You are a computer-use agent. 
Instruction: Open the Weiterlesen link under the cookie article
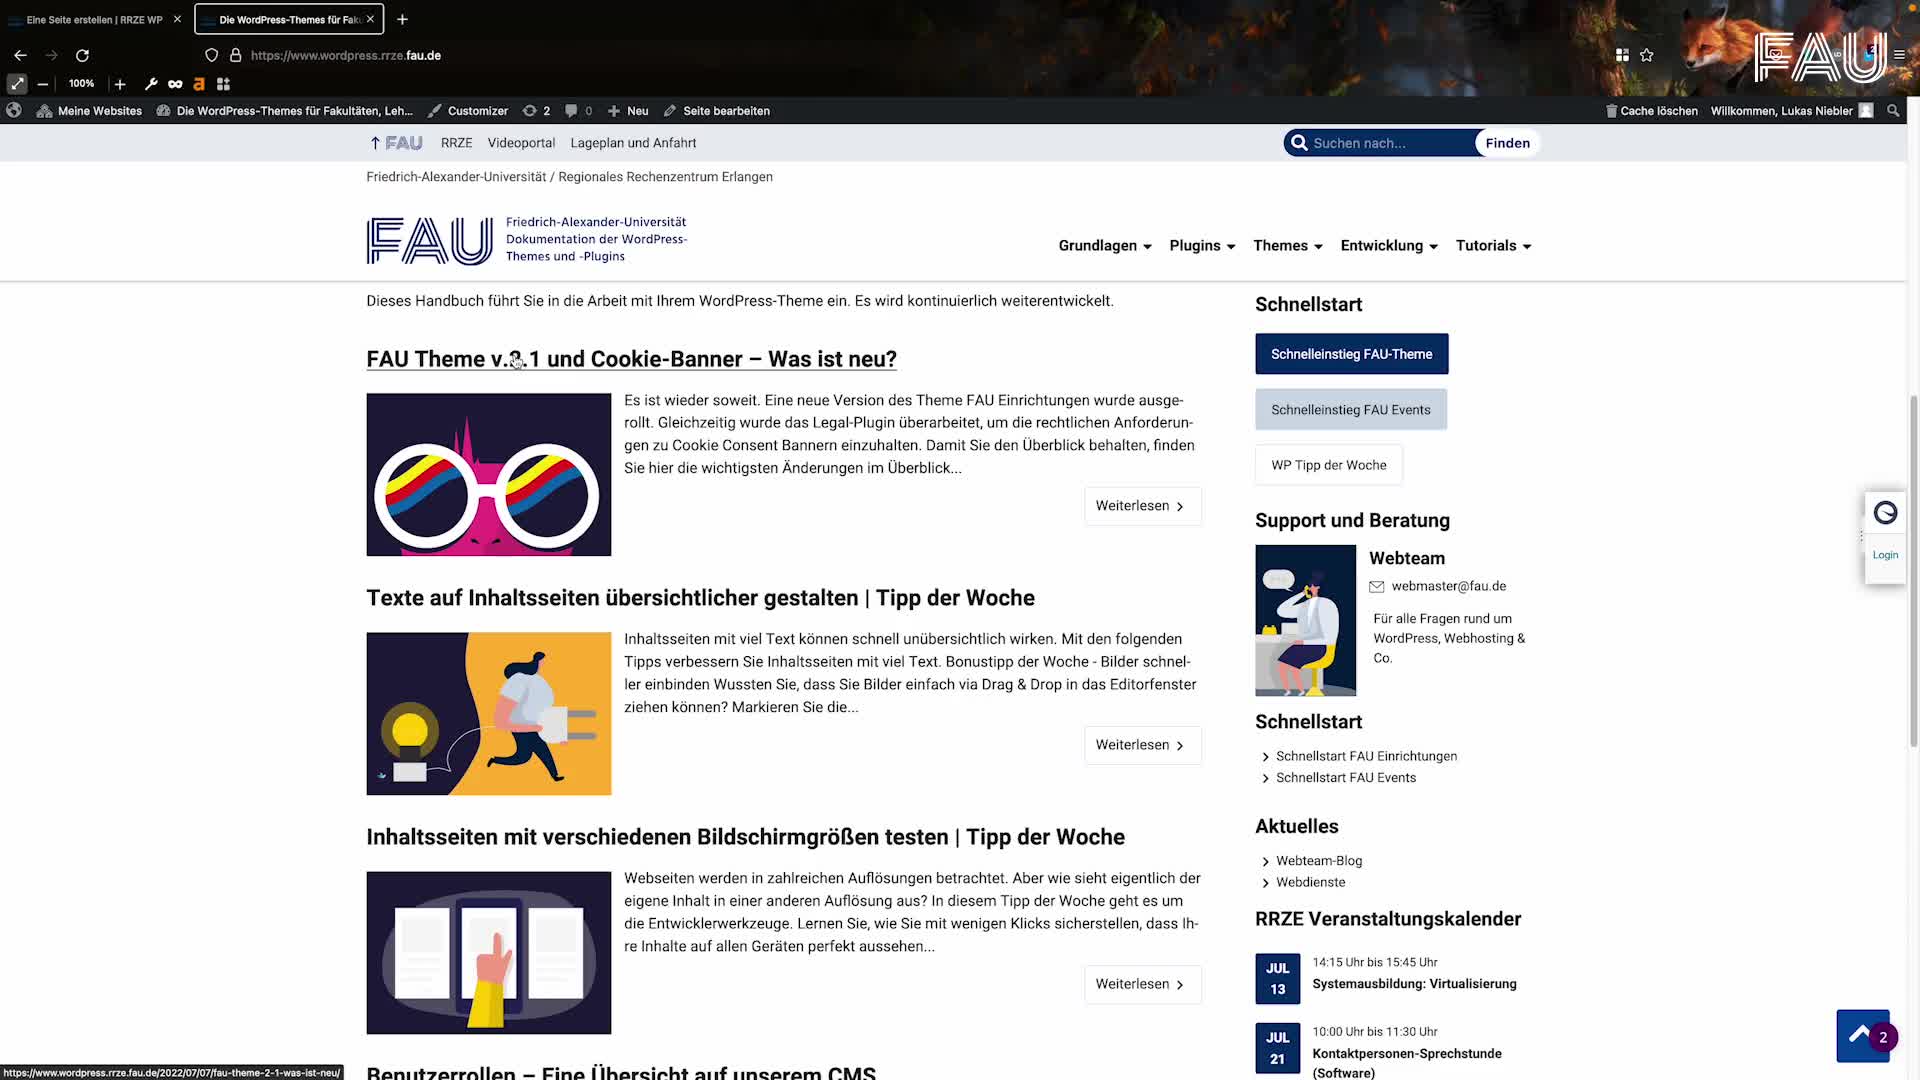click(x=1141, y=505)
